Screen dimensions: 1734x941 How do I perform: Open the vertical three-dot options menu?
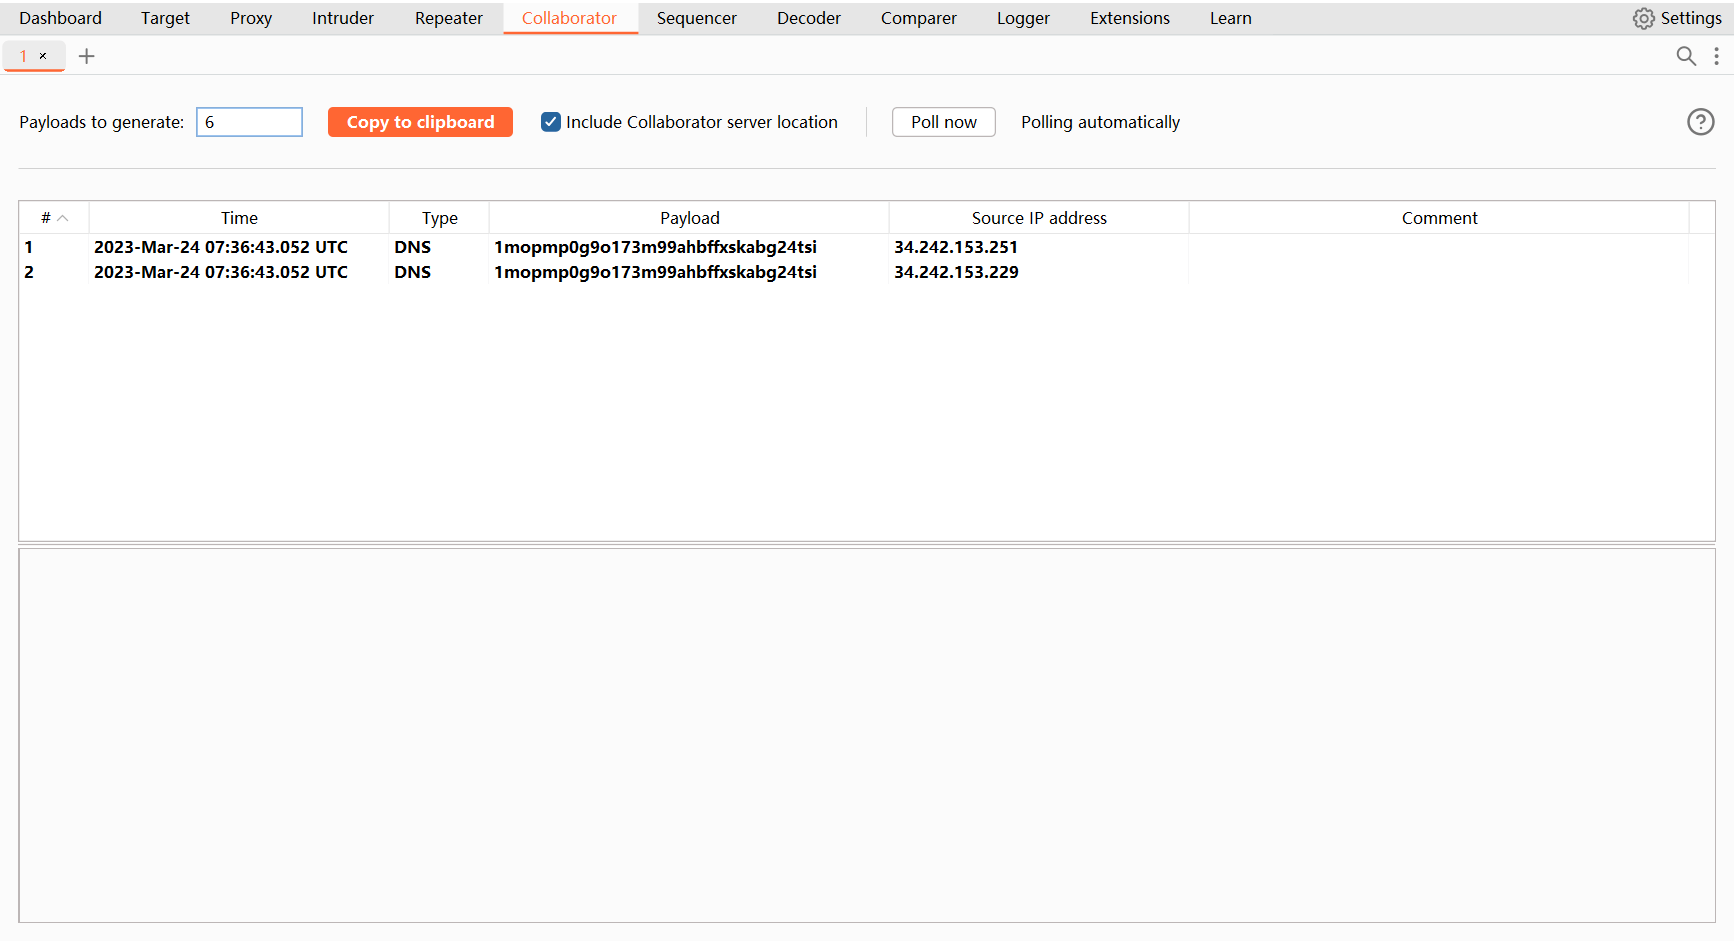coord(1716,56)
